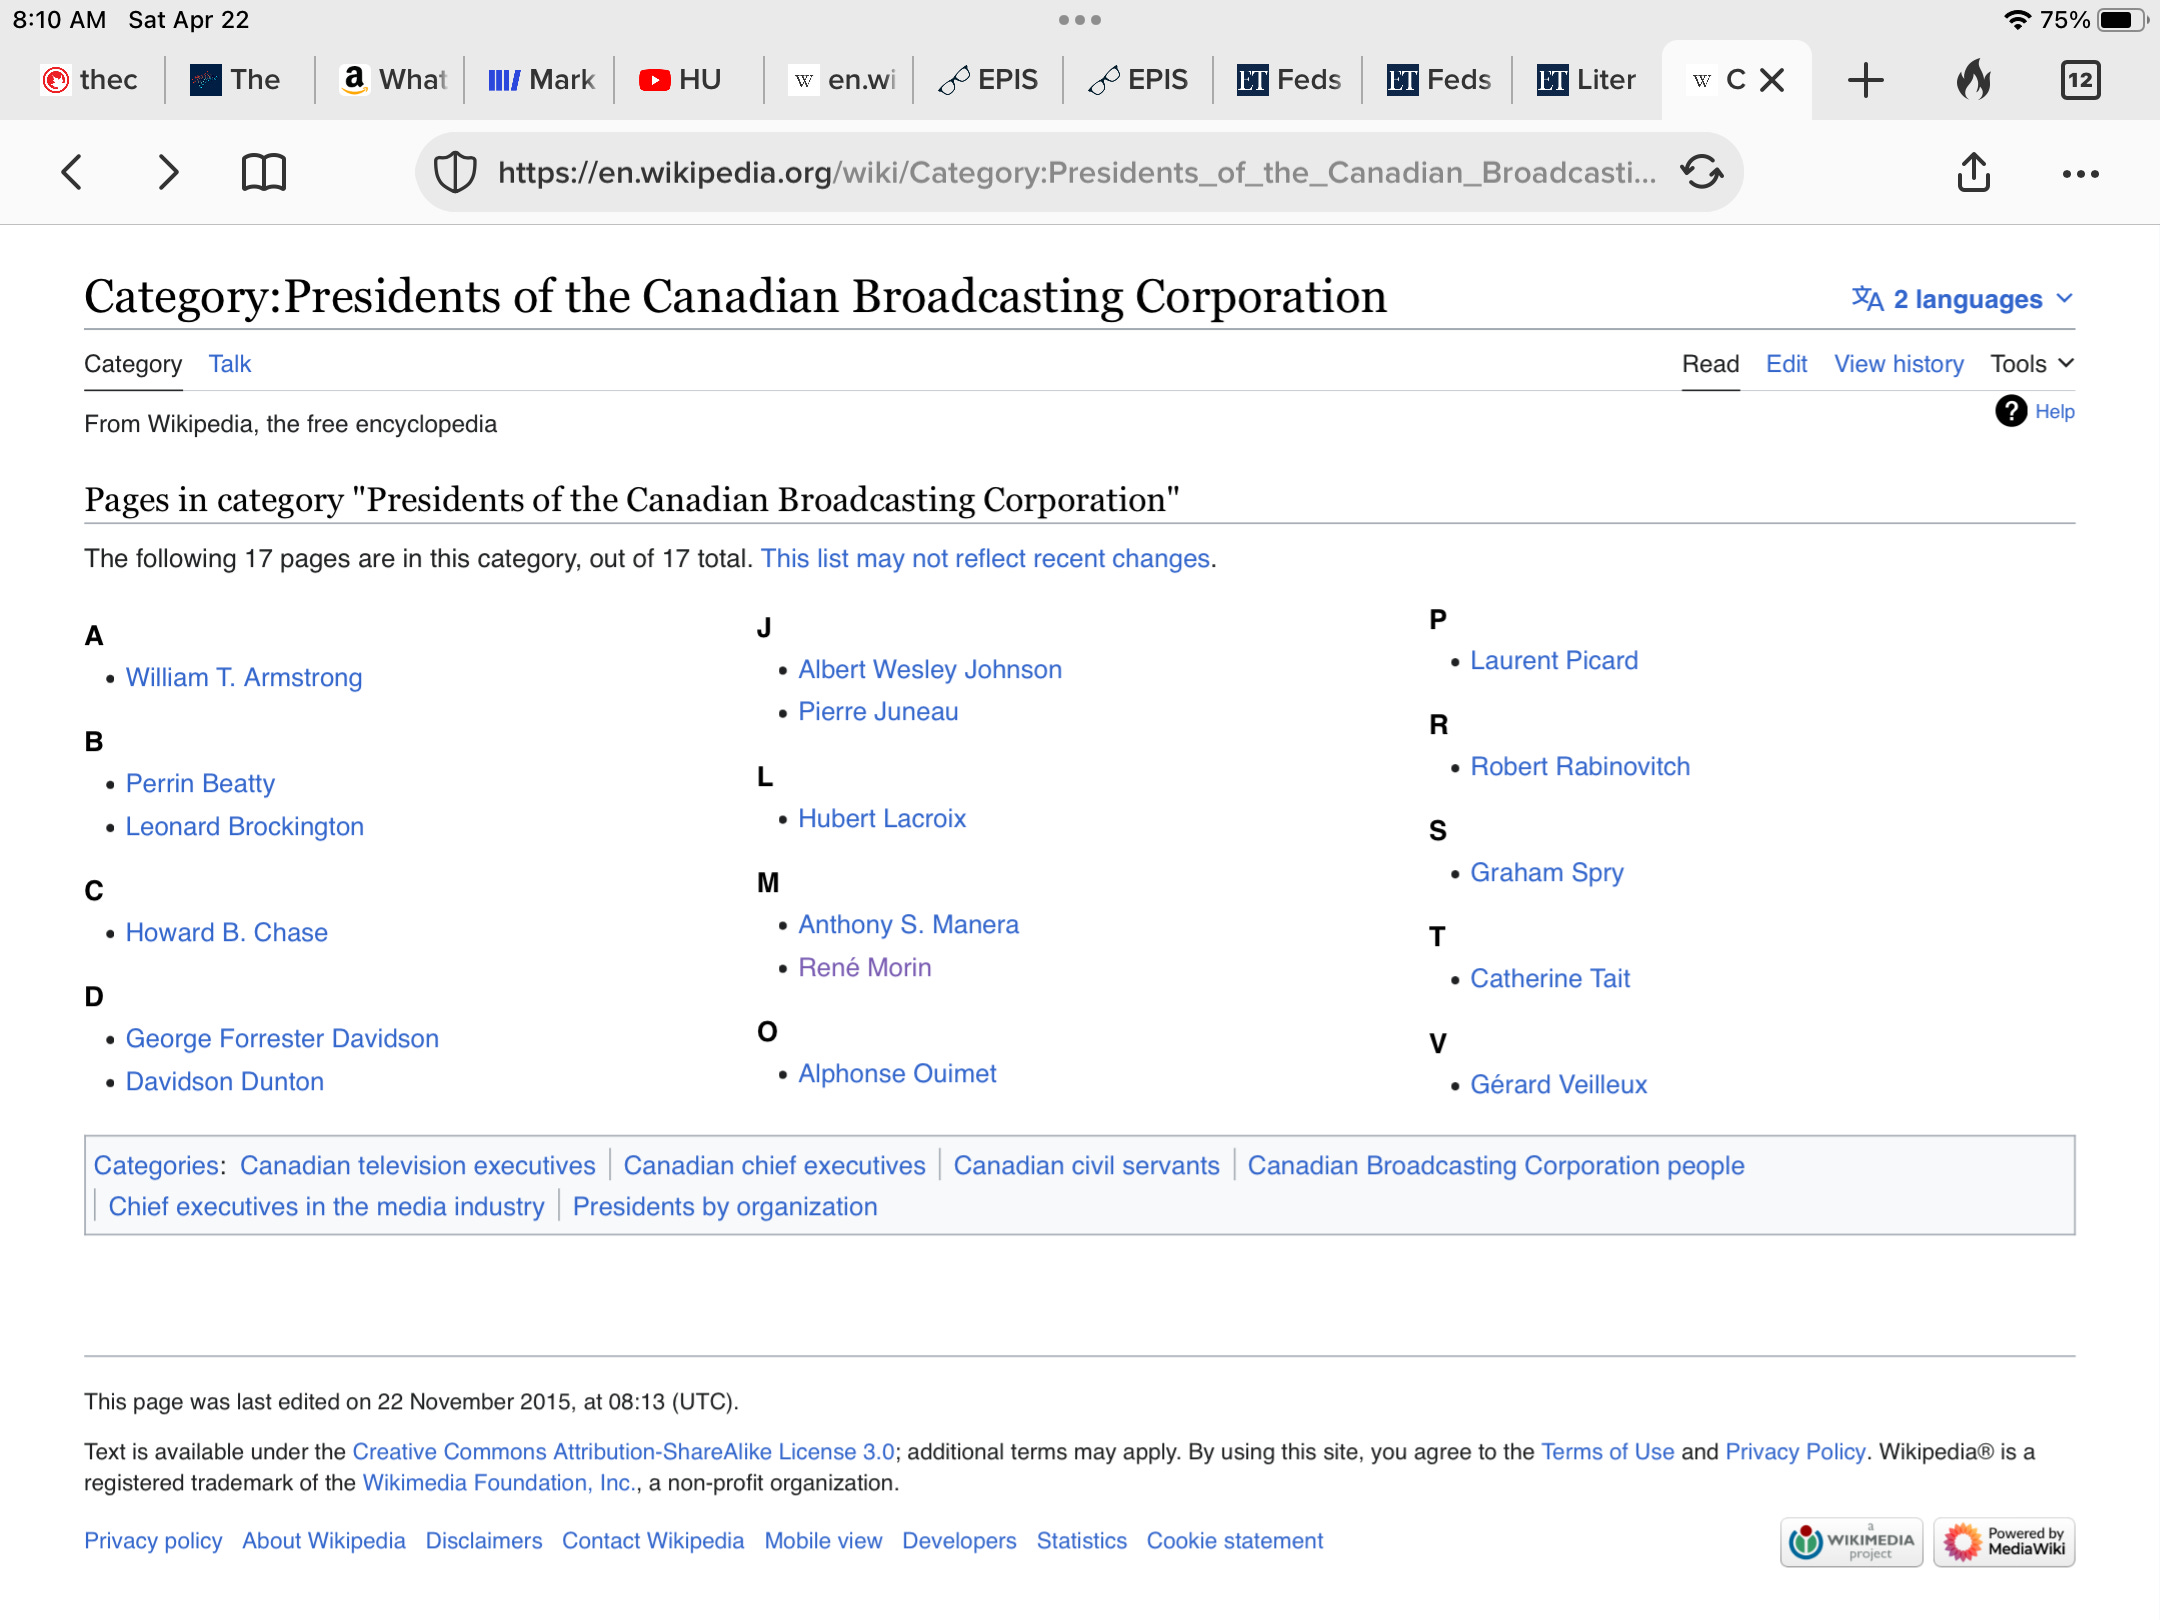Open the Albert Wesley Johnson article
This screenshot has height=1620, width=2160.
click(930, 670)
